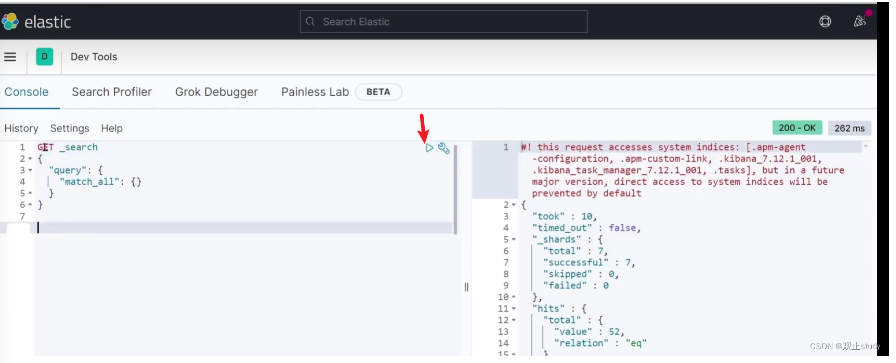
Task: Click the 200 - OK status badge
Action: click(x=797, y=128)
